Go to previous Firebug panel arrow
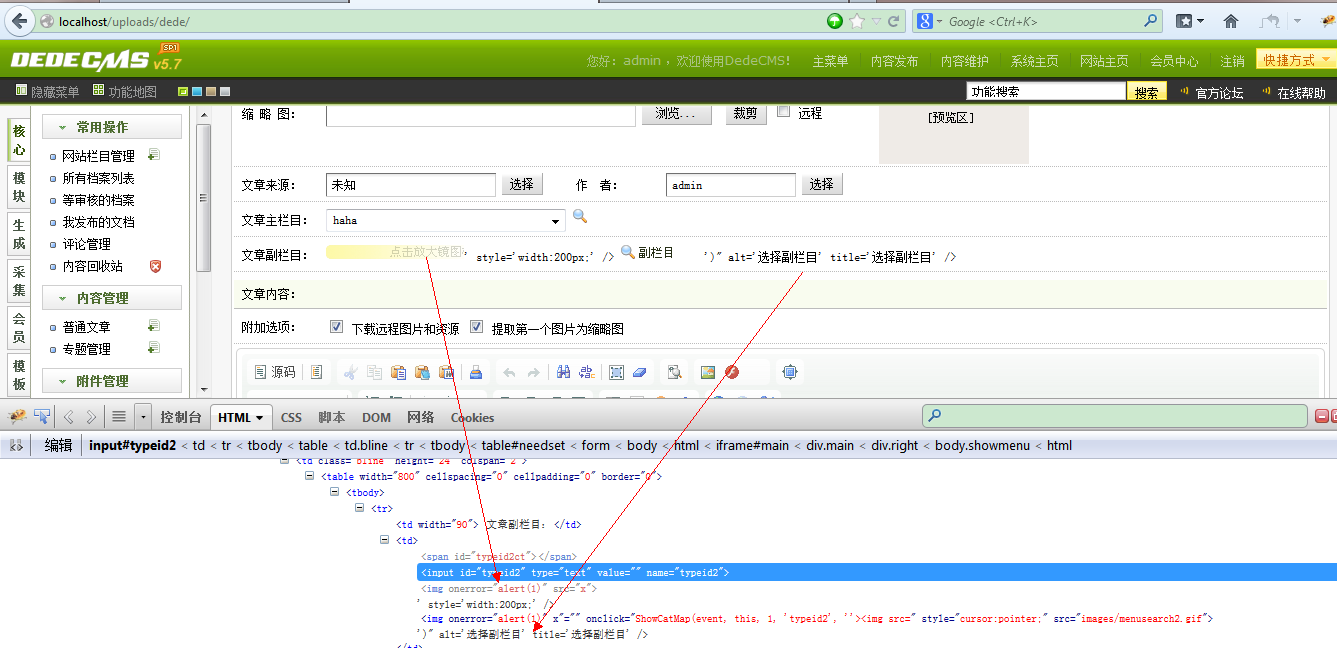Viewport: 1337px width, 648px height. click(69, 417)
